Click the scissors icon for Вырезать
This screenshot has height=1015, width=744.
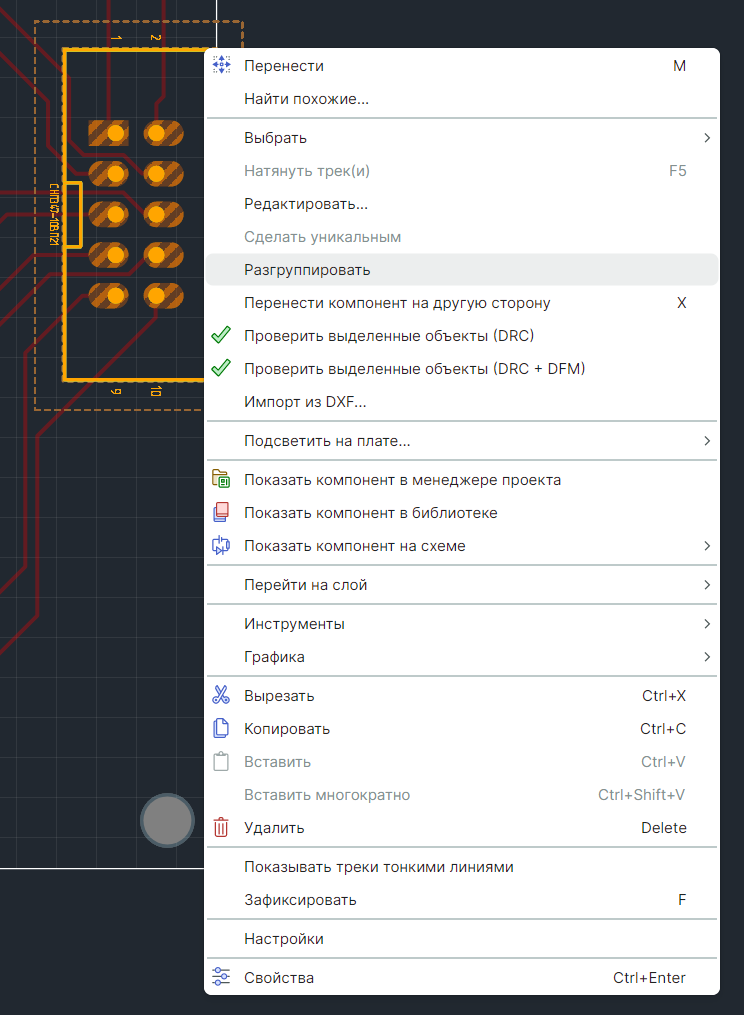[221, 695]
